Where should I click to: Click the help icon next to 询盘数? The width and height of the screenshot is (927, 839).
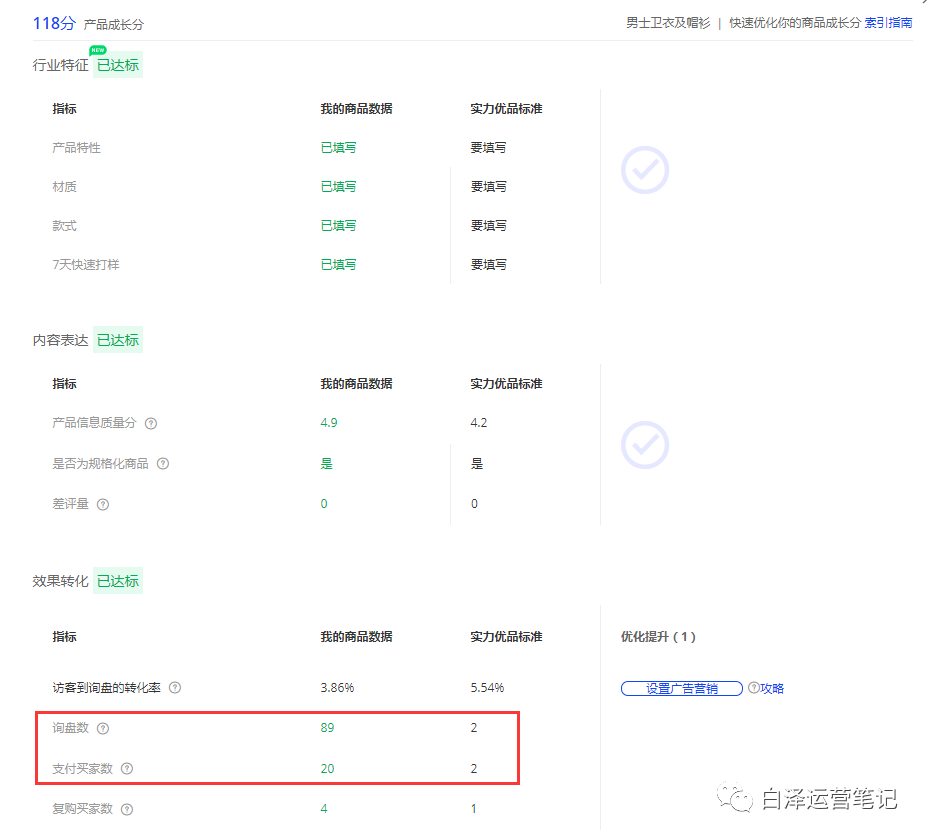pyautogui.click(x=103, y=728)
